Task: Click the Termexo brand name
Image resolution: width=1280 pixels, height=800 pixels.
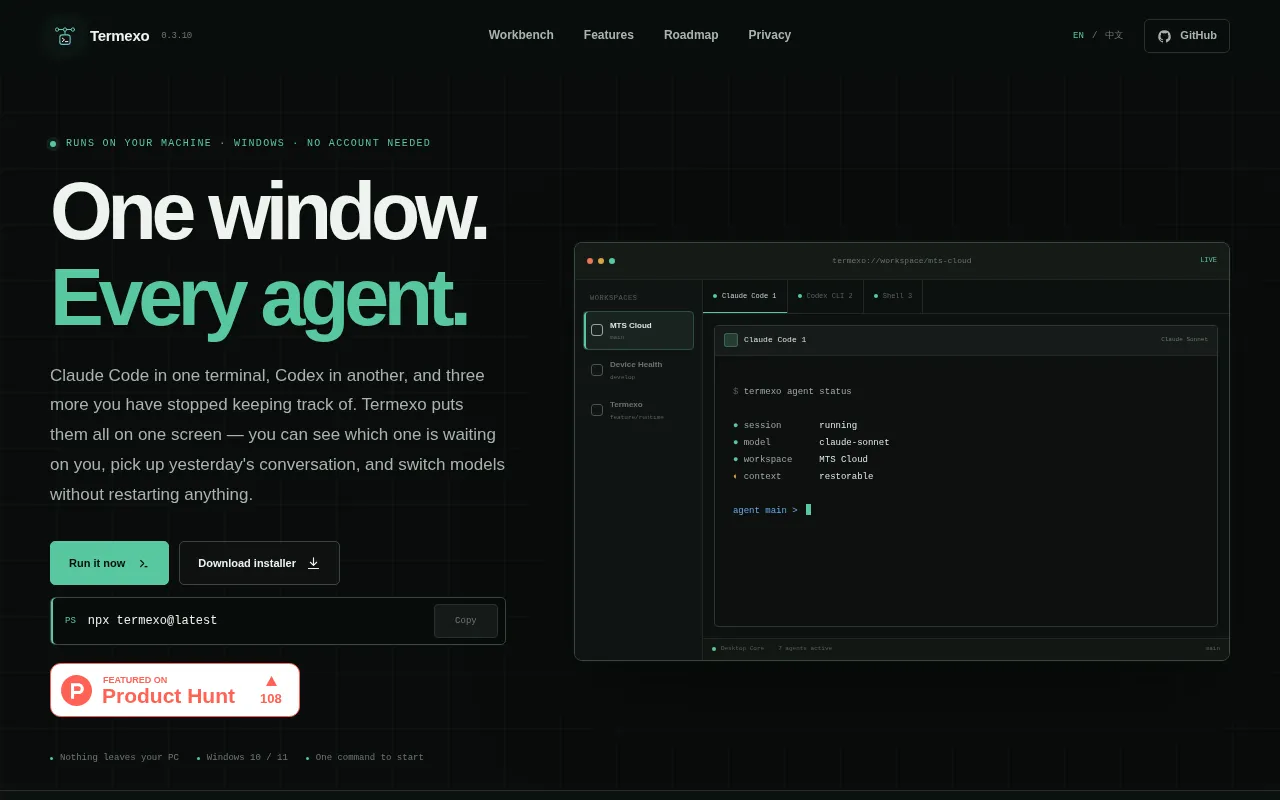Action: point(119,36)
